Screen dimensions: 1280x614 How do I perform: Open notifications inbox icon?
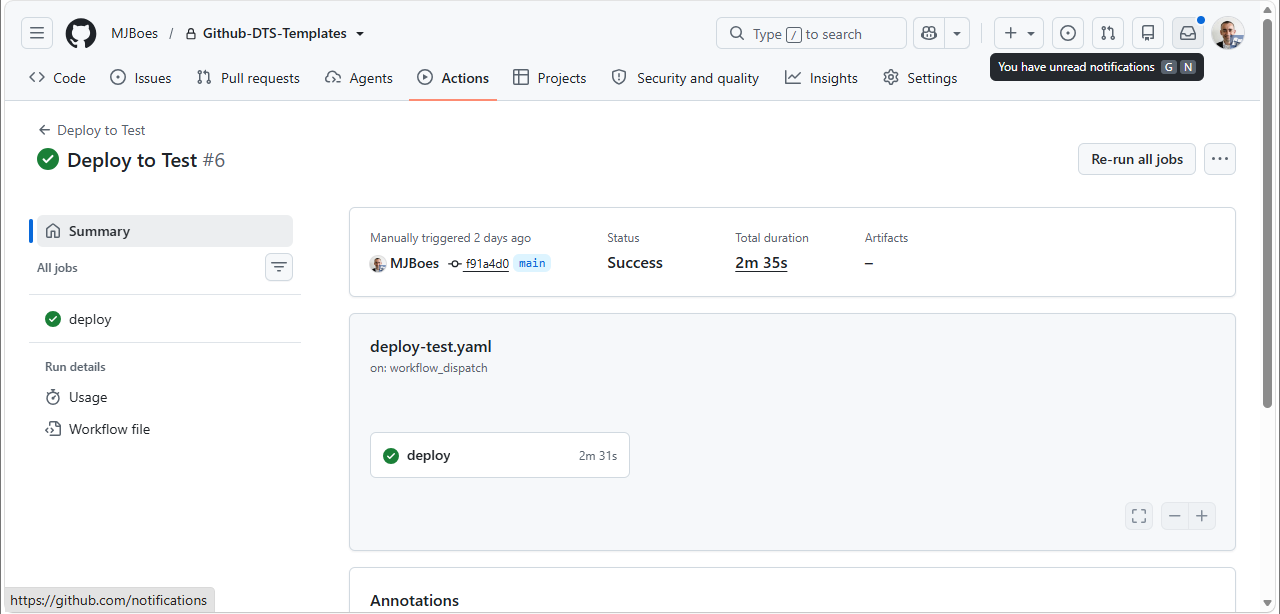tap(1188, 33)
